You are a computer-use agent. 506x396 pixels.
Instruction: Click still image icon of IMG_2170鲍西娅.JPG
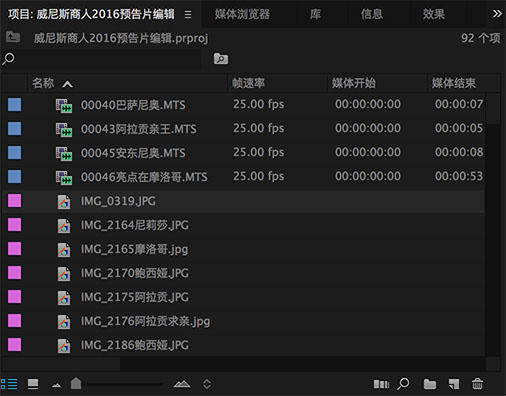click(64, 274)
